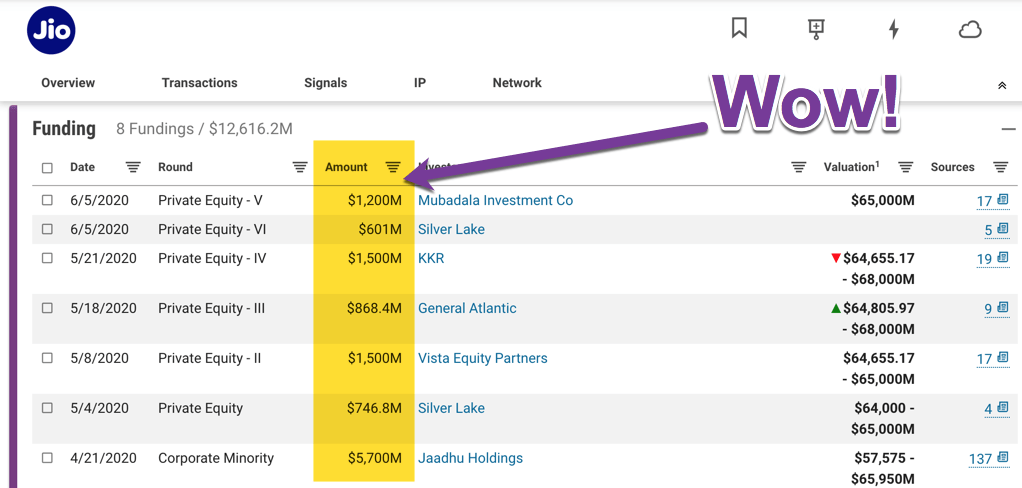Open the 4 sources link
The image size is (1022, 488).
[997, 409]
